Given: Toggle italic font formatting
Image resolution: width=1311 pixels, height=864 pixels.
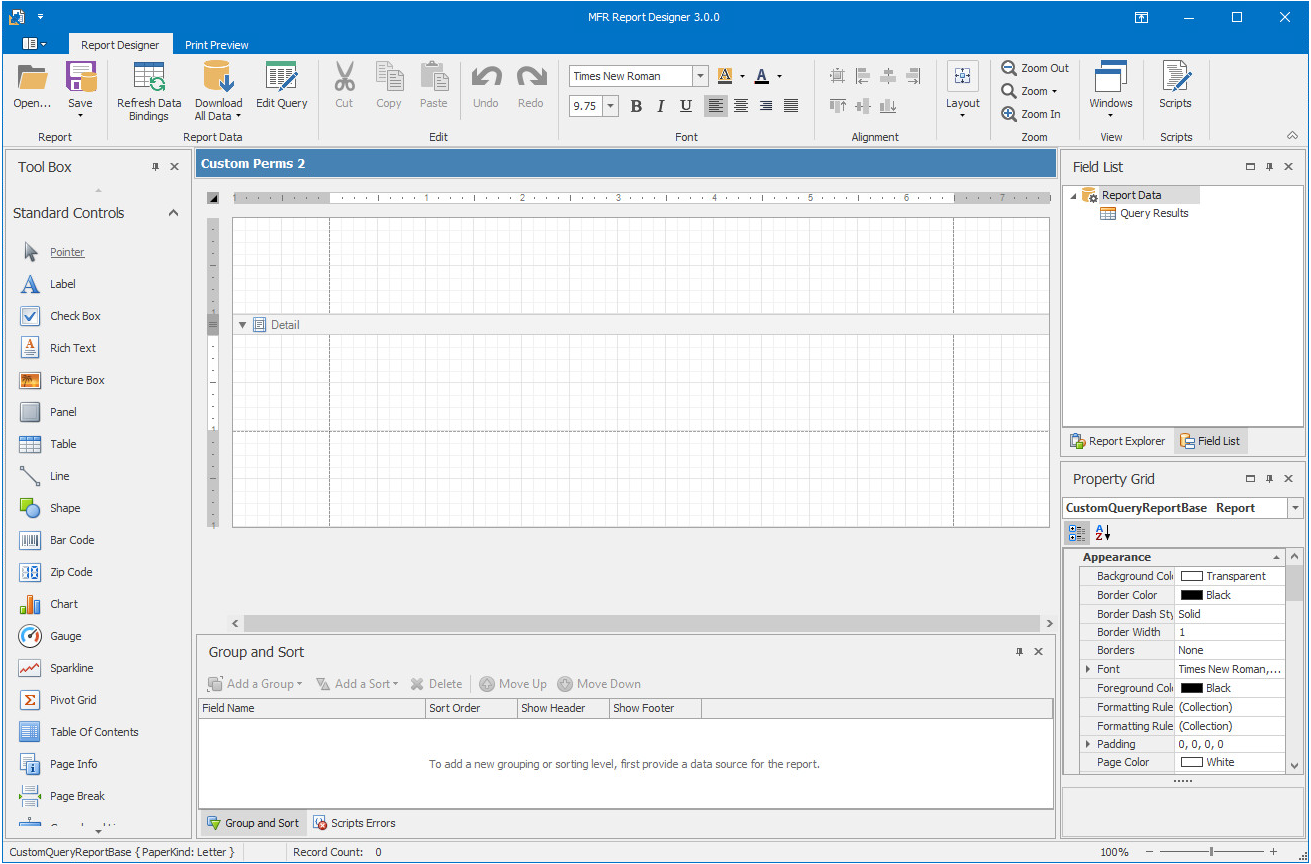Looking at the screenshot, I should [x=661, y=106].
